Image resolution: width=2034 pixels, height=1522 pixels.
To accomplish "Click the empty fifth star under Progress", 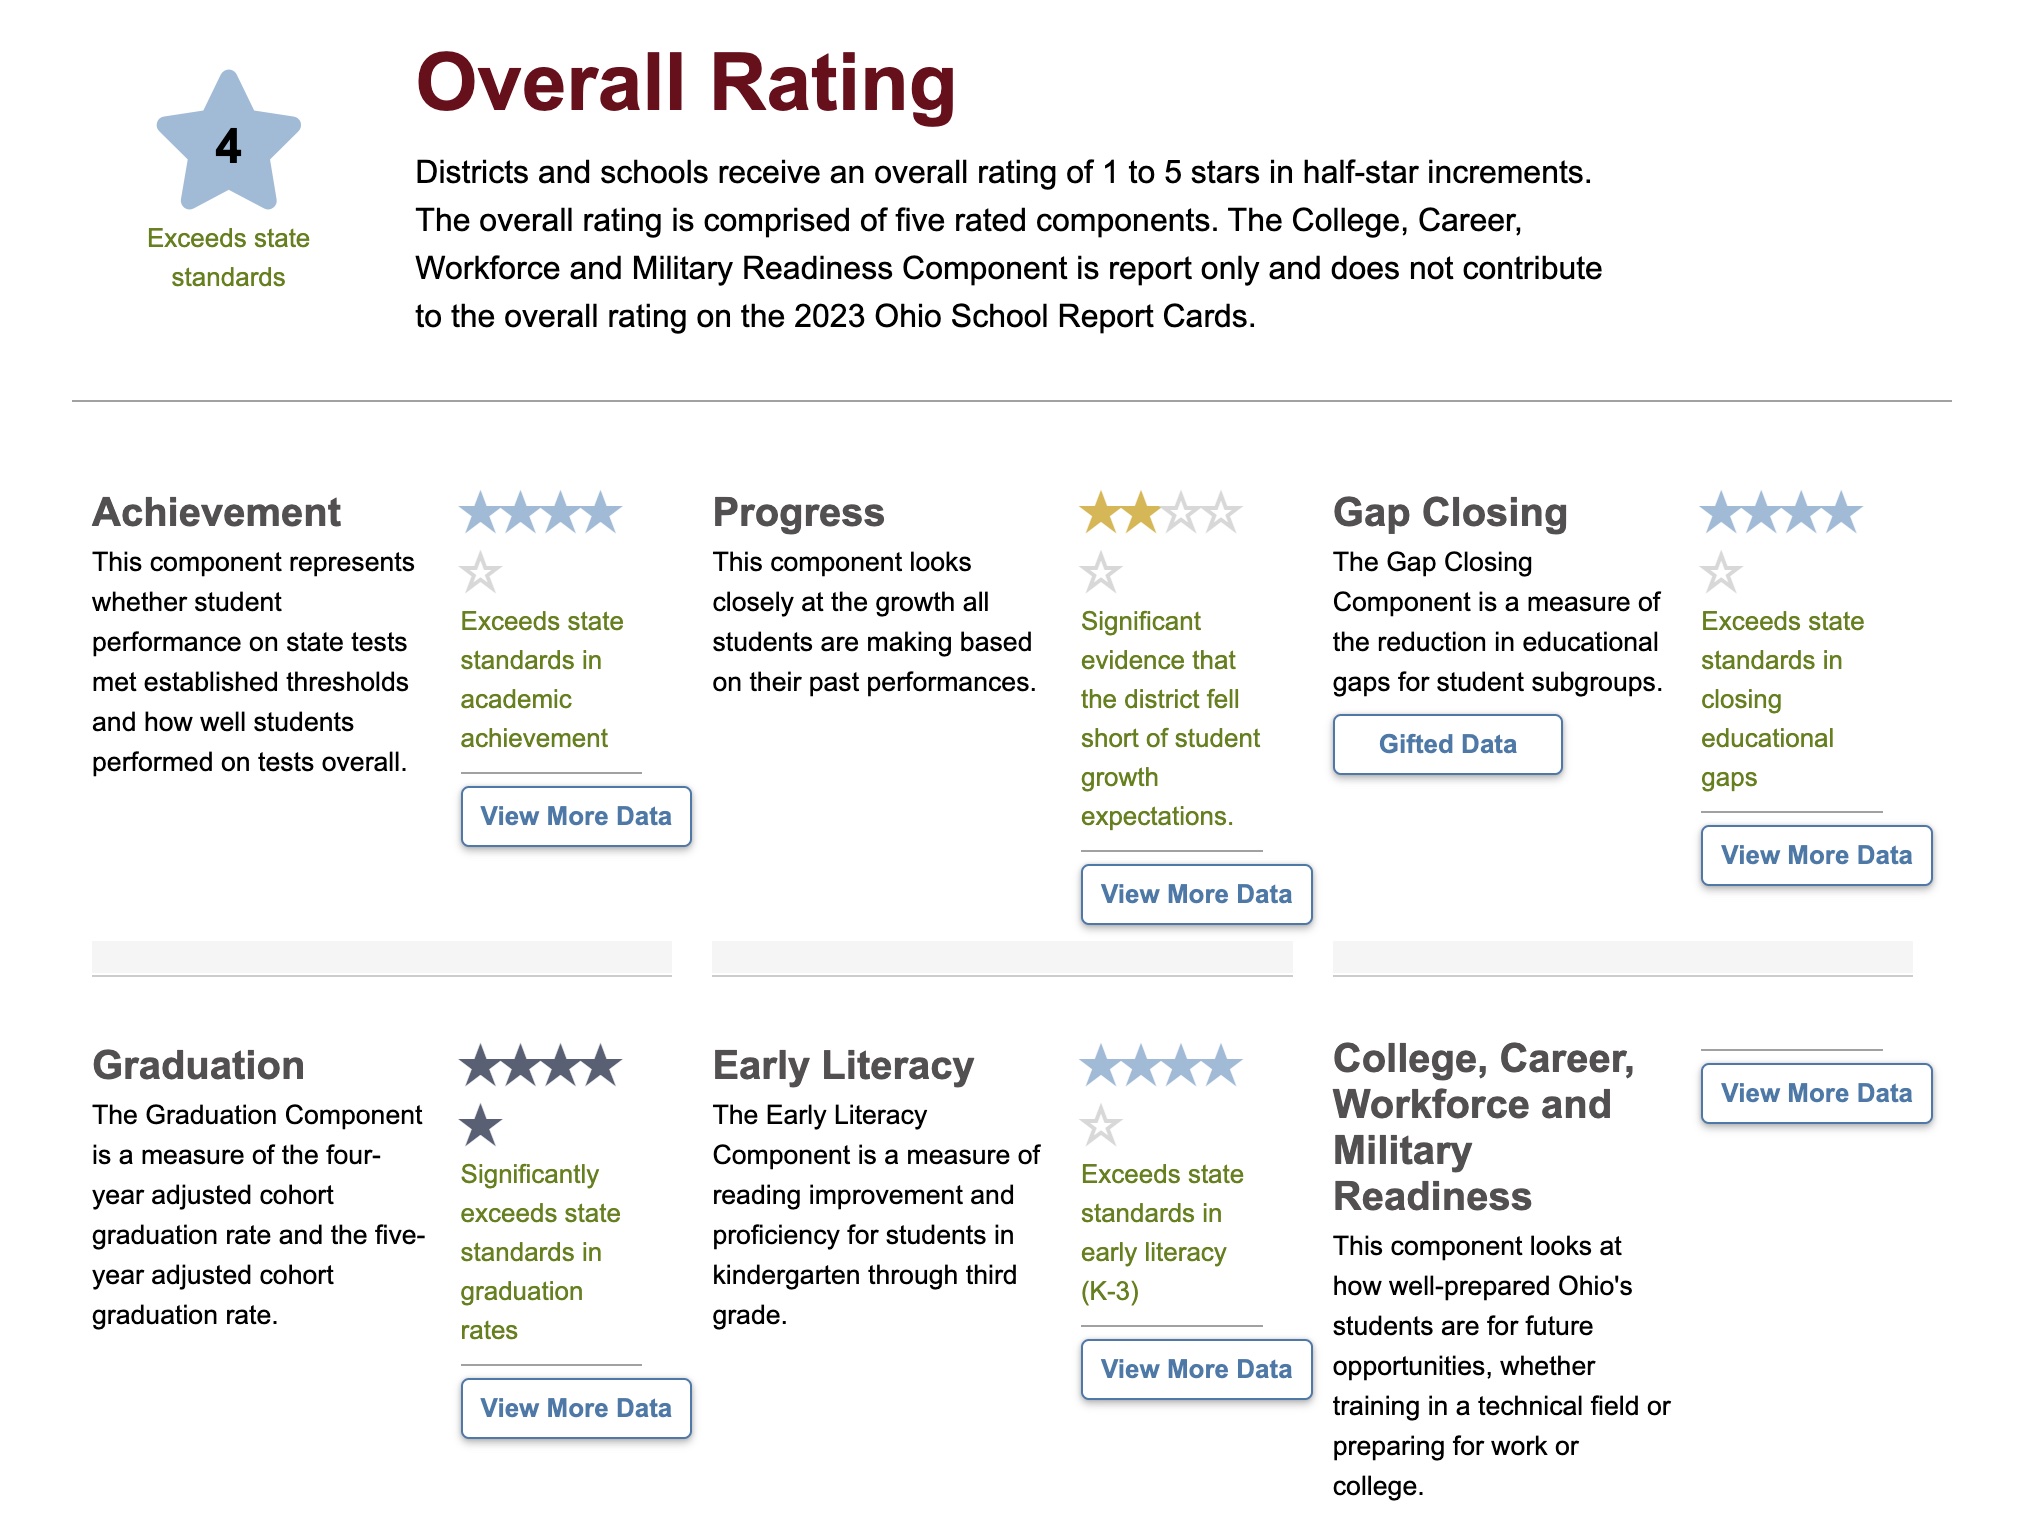I will (x=1101, y=573).
